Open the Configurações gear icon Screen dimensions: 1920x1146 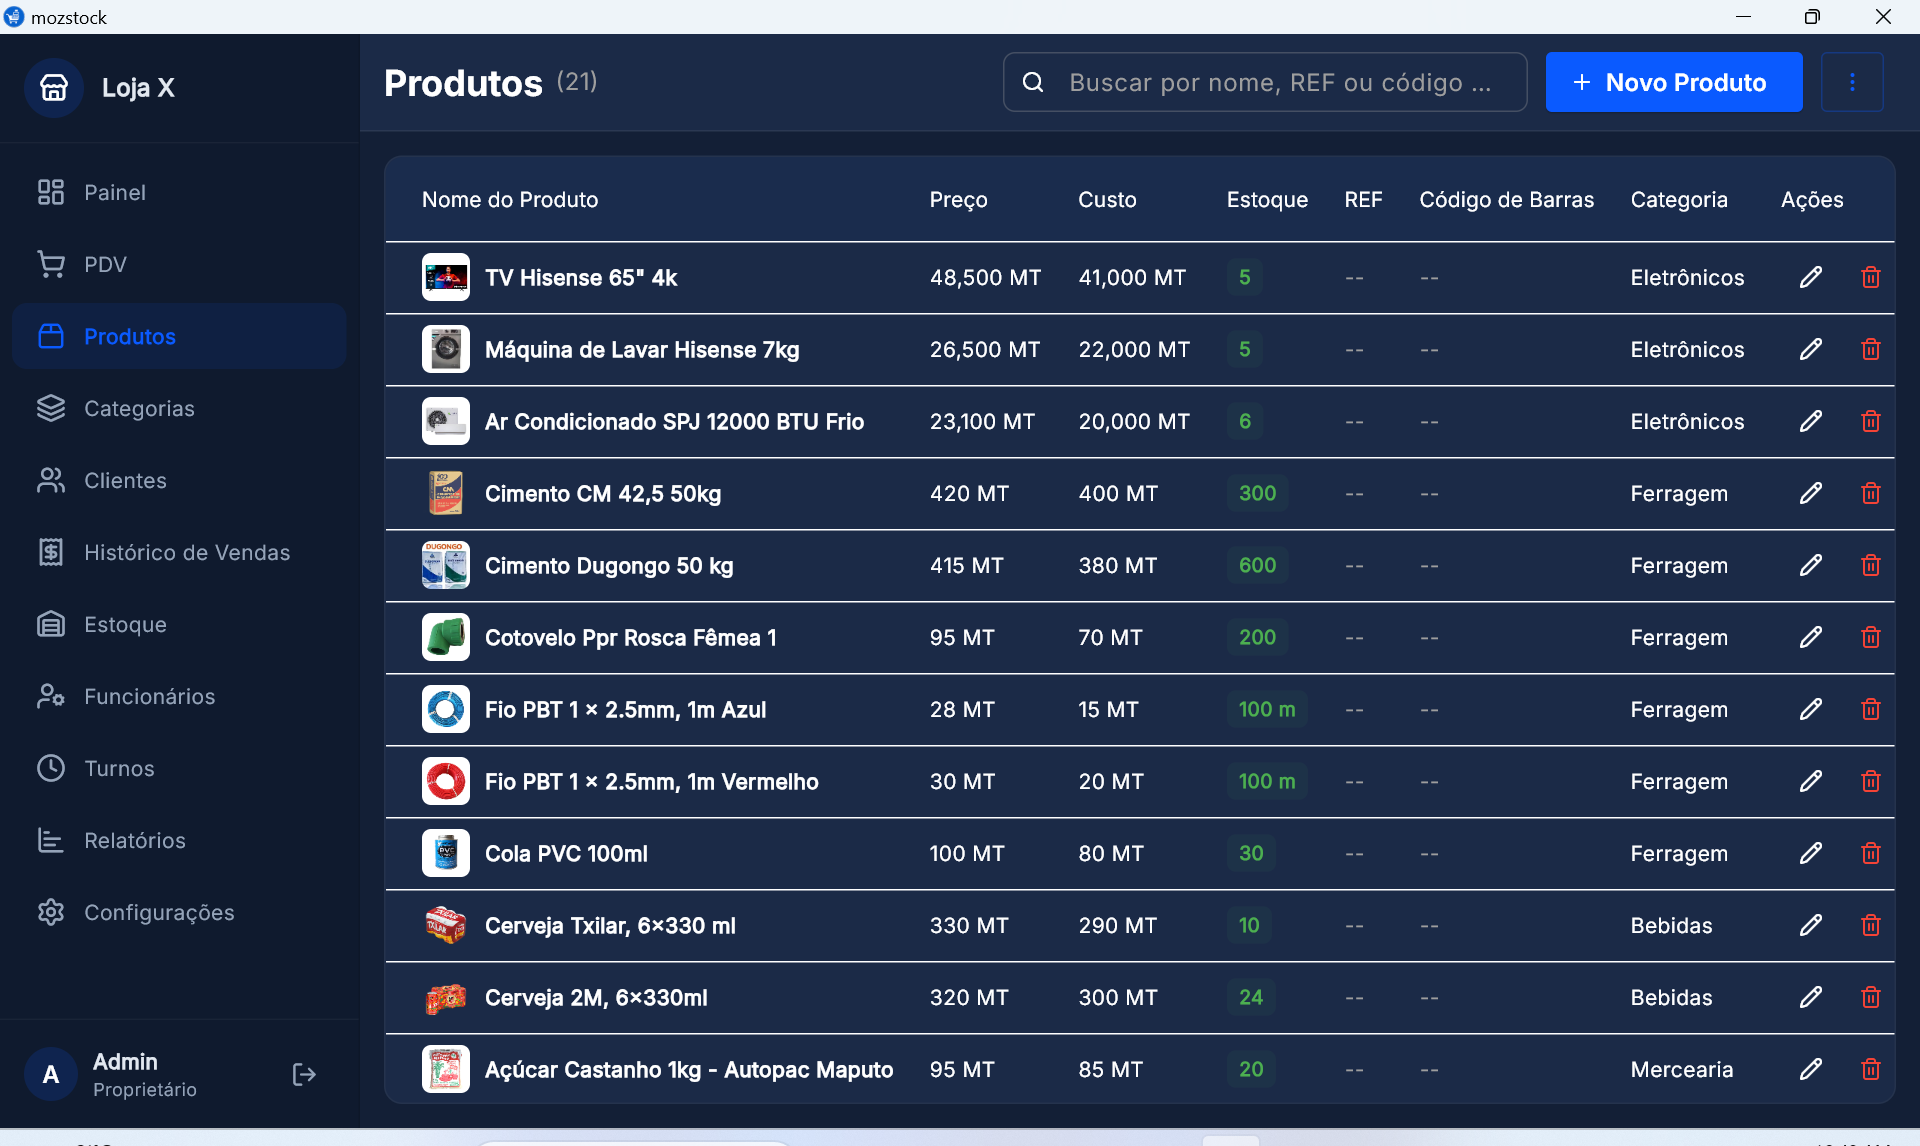pyautogui.click(x=51, y=912)
